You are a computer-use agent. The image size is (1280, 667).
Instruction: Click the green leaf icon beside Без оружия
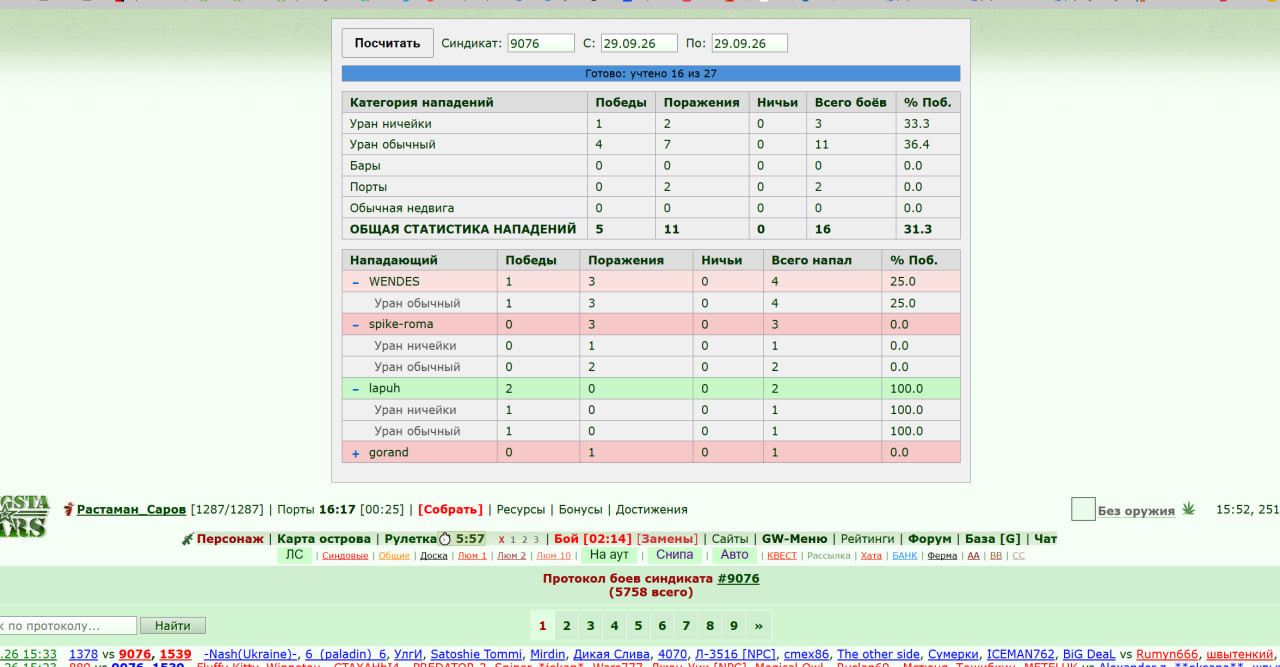1188,509
